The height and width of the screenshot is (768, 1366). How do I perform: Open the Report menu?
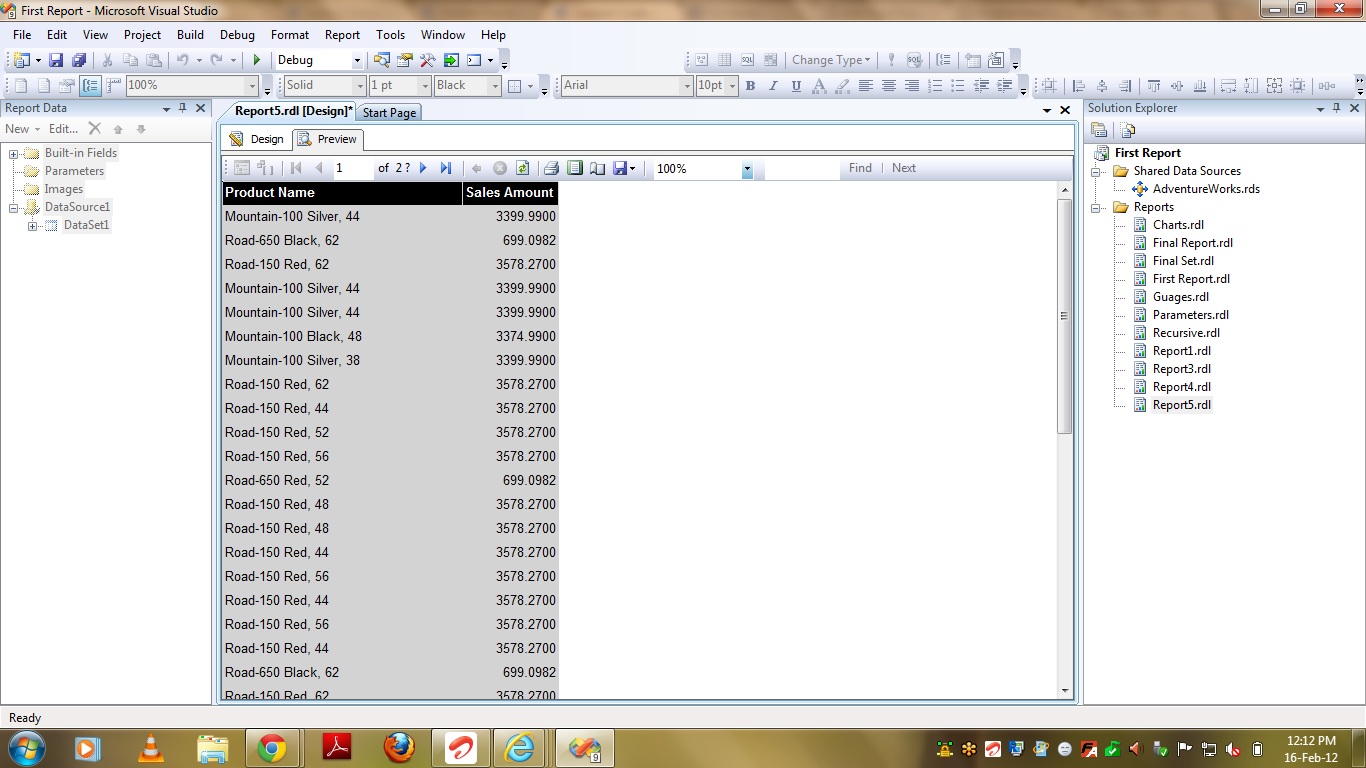(342, 35)
